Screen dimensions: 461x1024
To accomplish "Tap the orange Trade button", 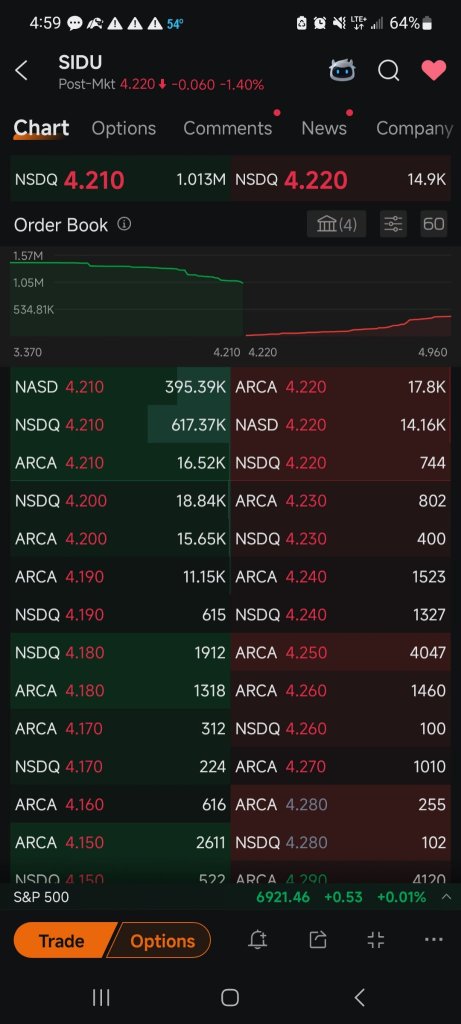I will pyautogui.click(x=61, y=940).
